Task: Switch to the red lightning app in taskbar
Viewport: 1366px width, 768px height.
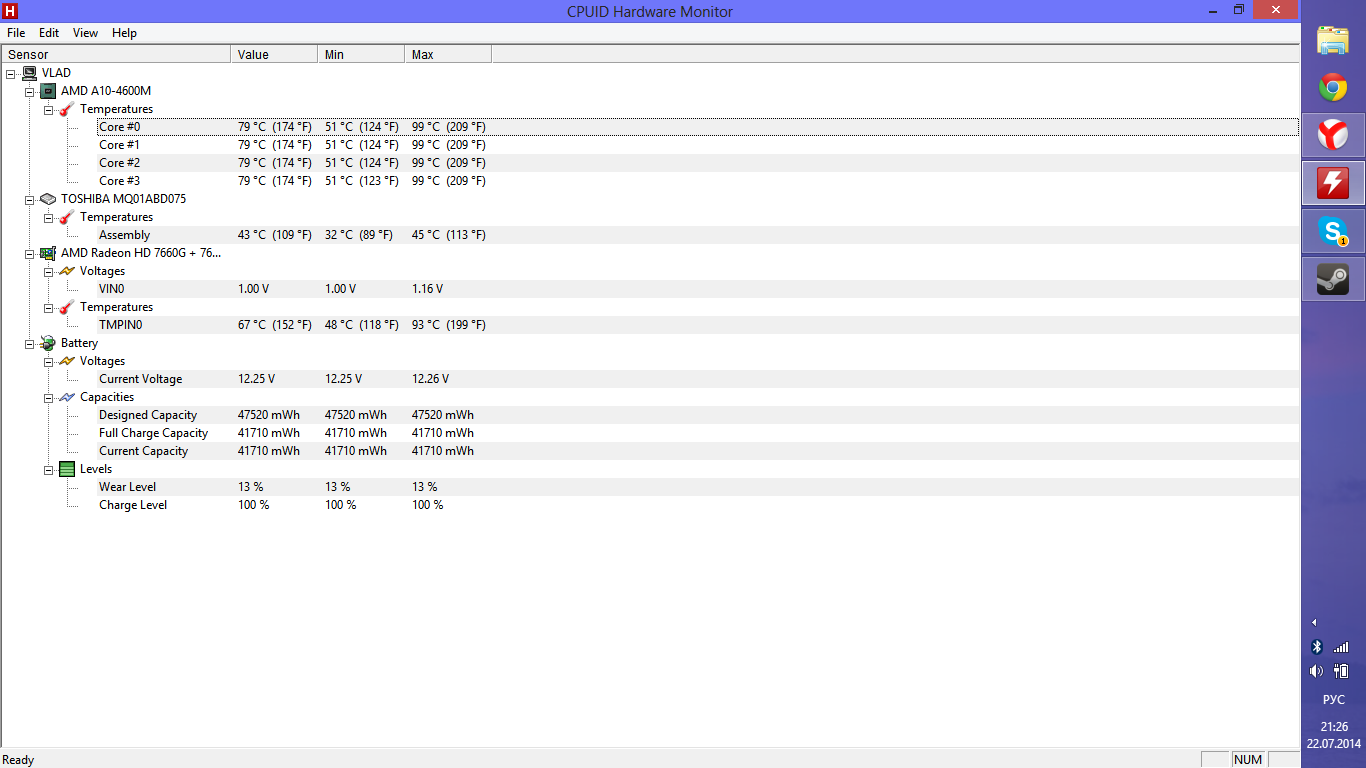Action: point(1333,182)
